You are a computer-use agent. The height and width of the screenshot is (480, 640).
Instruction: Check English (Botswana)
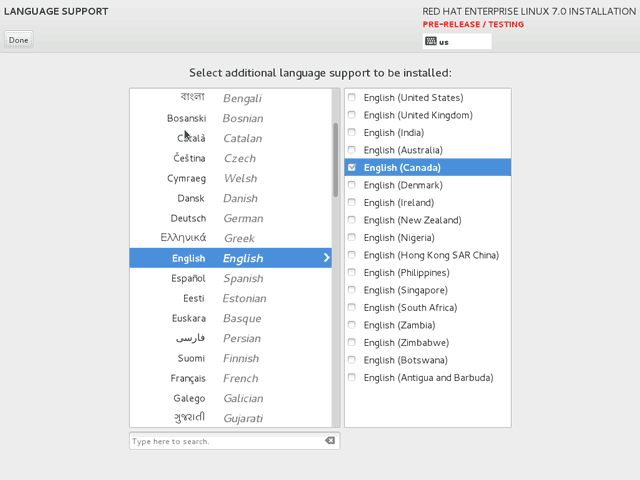351,360
